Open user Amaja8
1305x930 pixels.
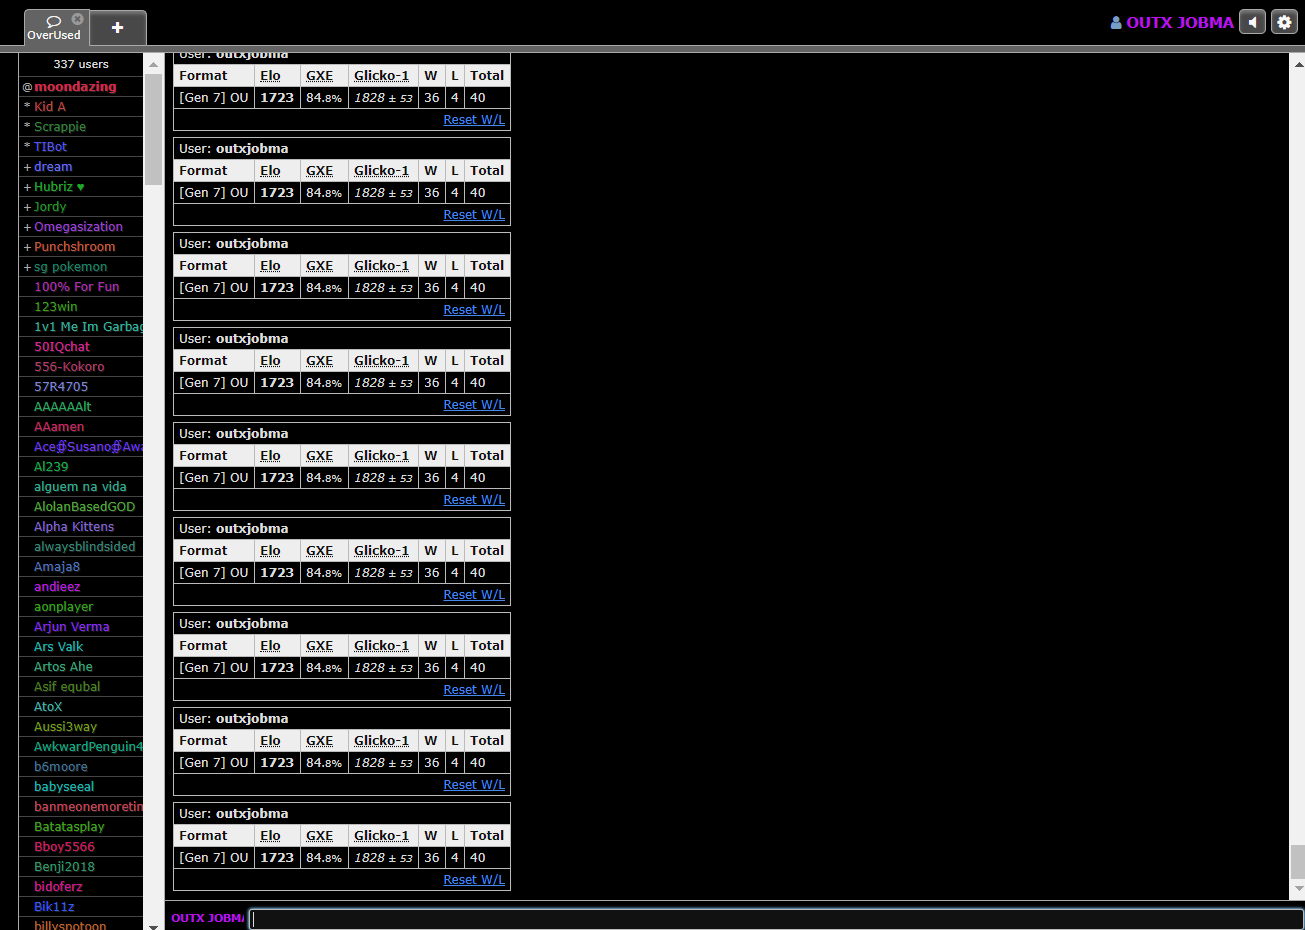coord(81,567)
